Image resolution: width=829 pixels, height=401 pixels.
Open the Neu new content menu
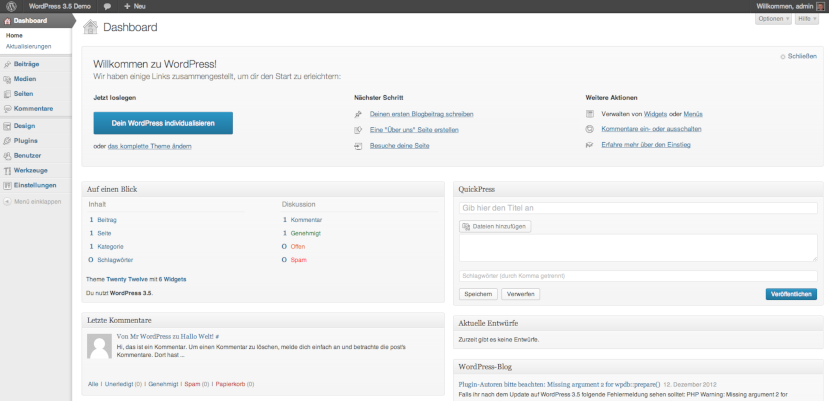click(135, 6)
